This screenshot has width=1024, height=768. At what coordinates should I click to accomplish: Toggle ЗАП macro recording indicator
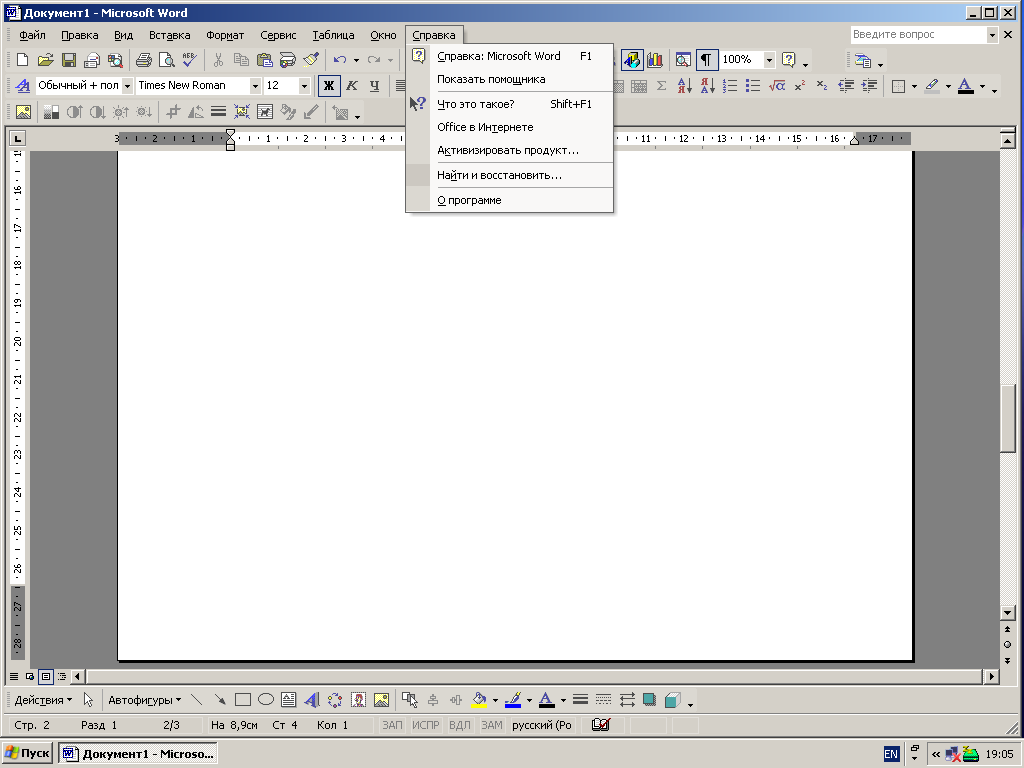coord(392,725)
